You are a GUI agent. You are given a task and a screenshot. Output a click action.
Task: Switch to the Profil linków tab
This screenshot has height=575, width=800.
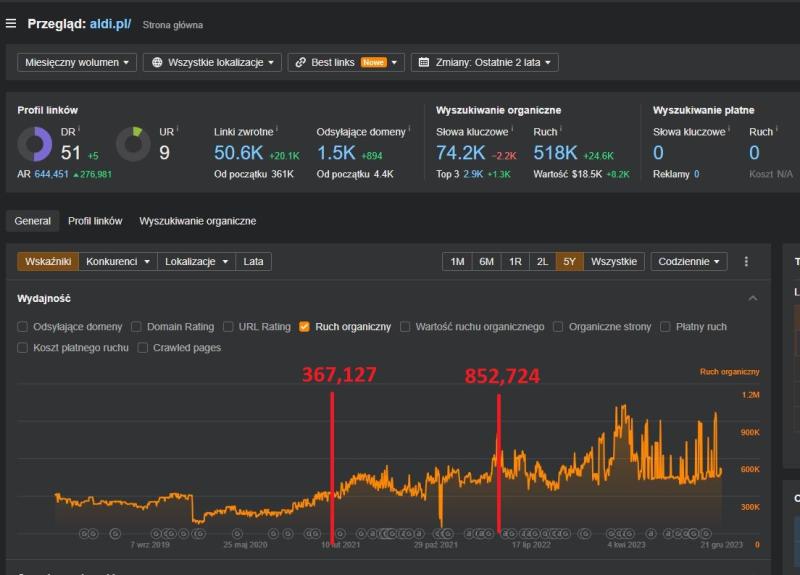95,221
